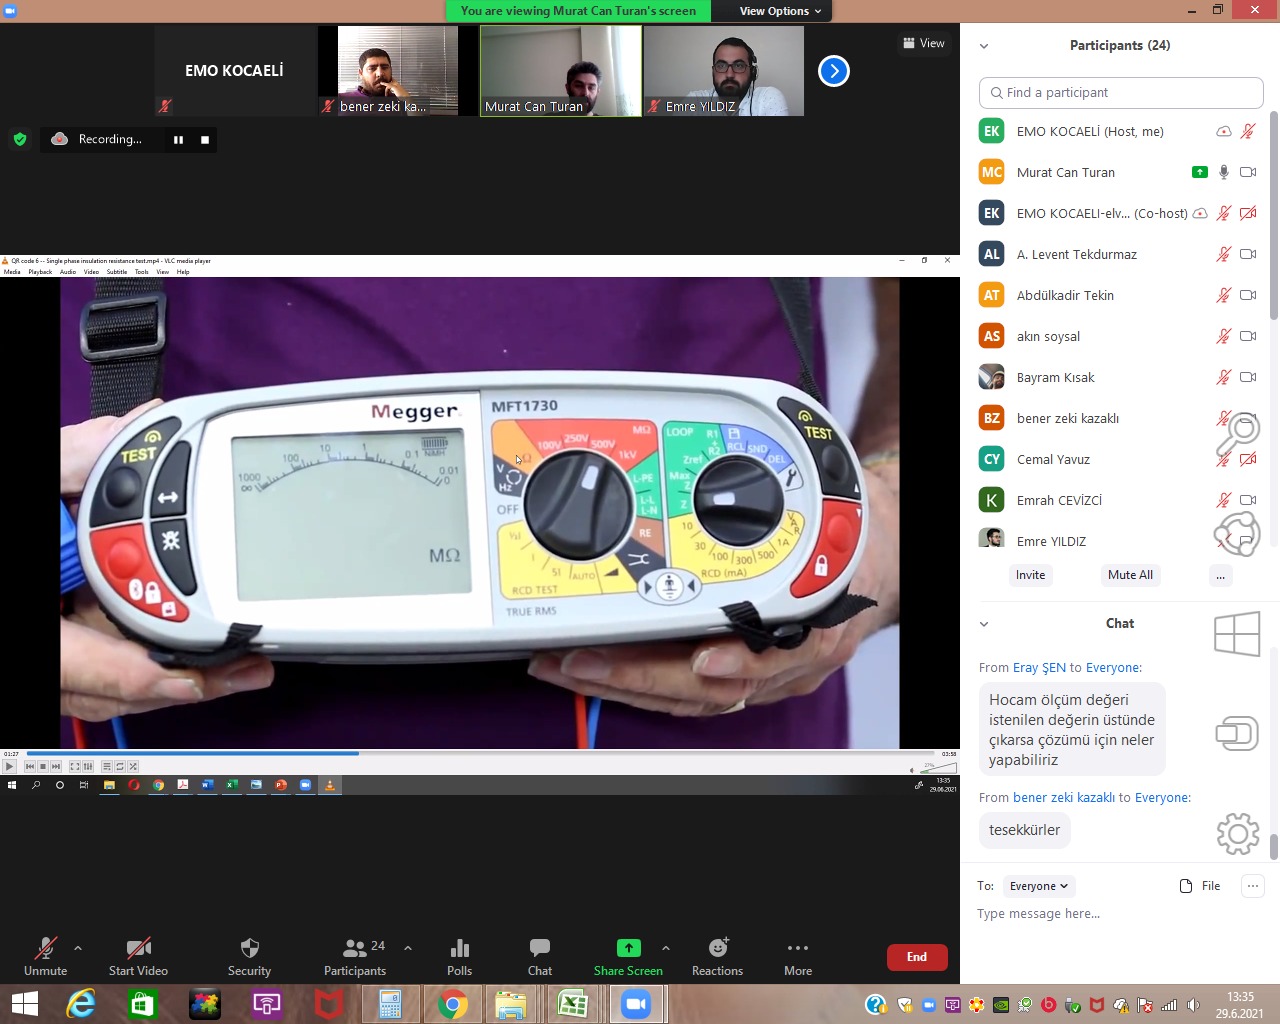Click bener zeki kazaklı sender link in chat

(1064, 798)
